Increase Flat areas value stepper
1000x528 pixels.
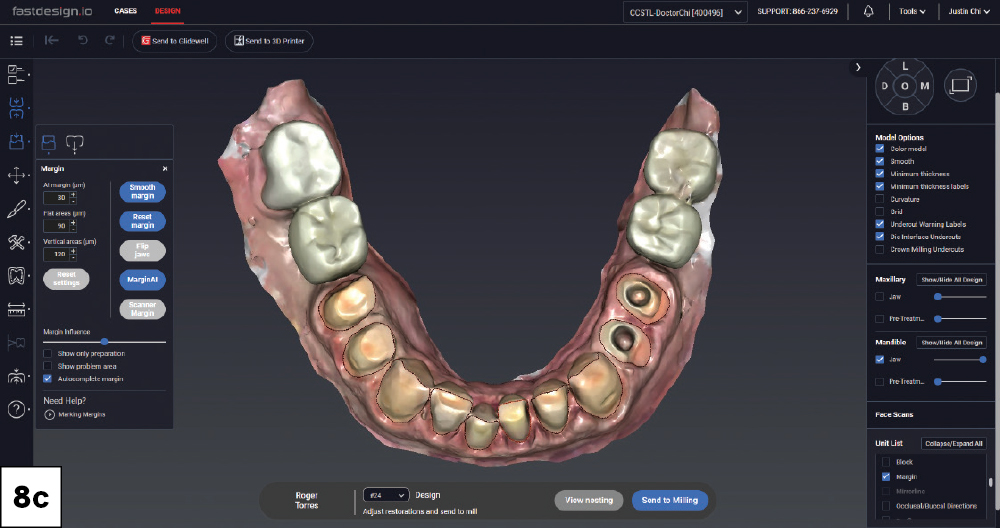73,223
